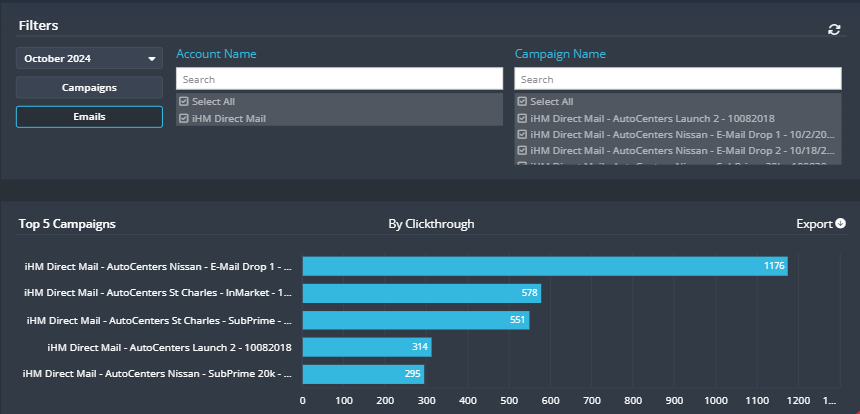The width and height of the screenshot is (860, 414).
Task: Select the 578 bar for St Charles InMarket
Action: pyautogui.click(x=422, y=293)
